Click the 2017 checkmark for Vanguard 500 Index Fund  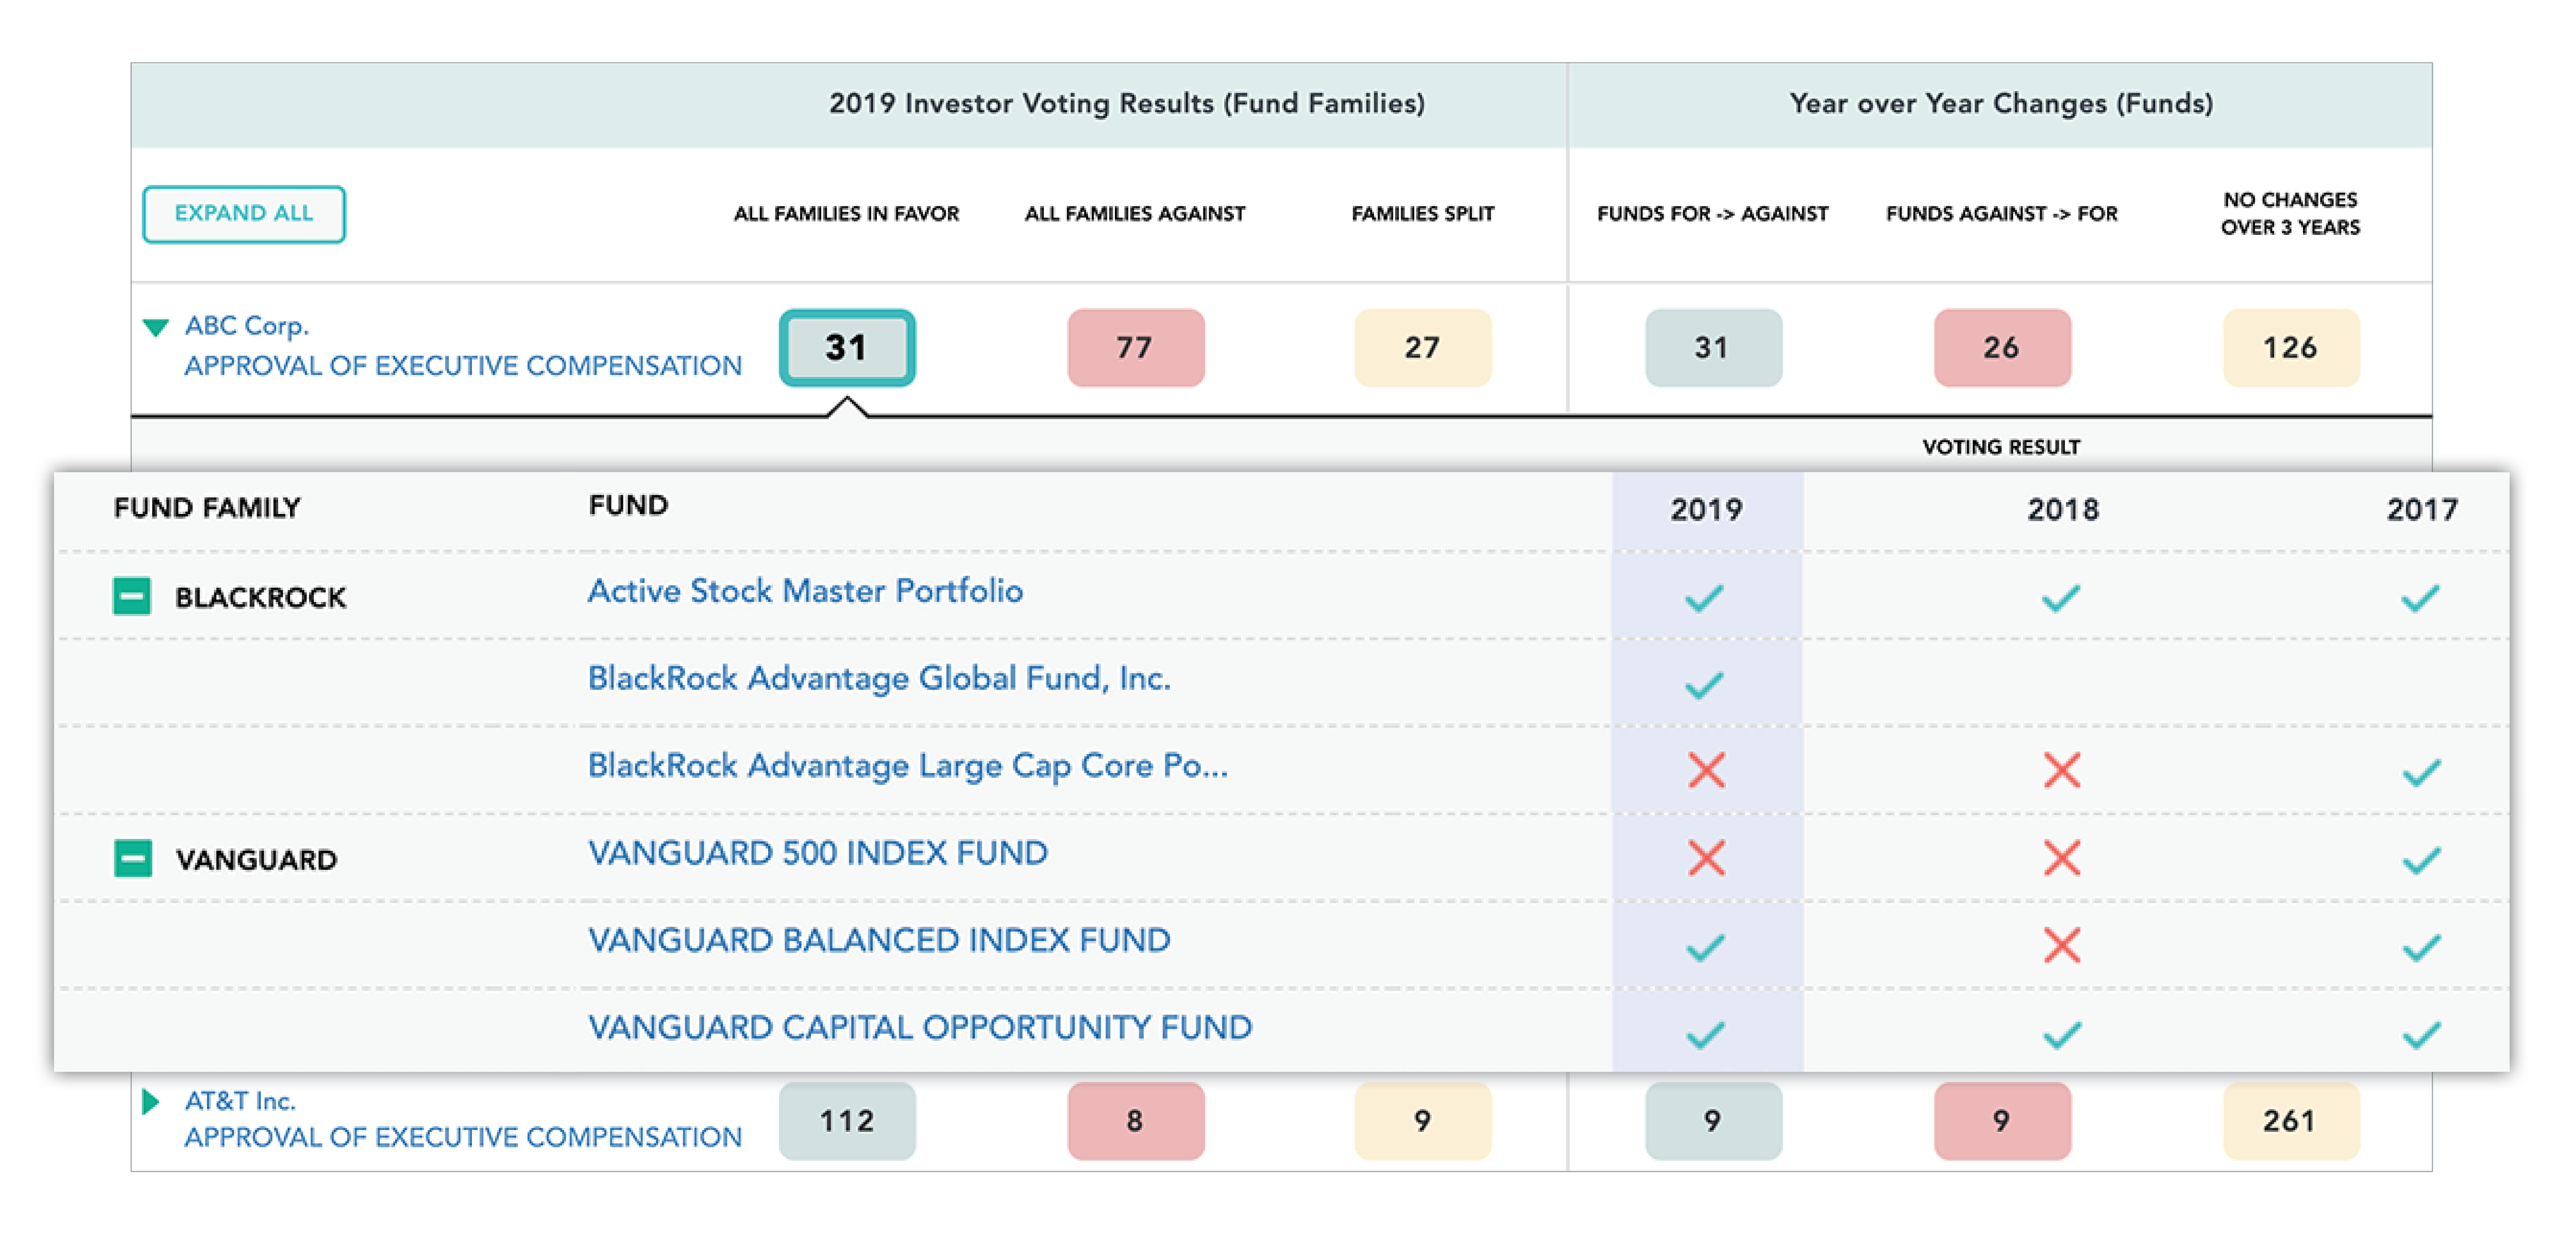[x=2421, y=860]
